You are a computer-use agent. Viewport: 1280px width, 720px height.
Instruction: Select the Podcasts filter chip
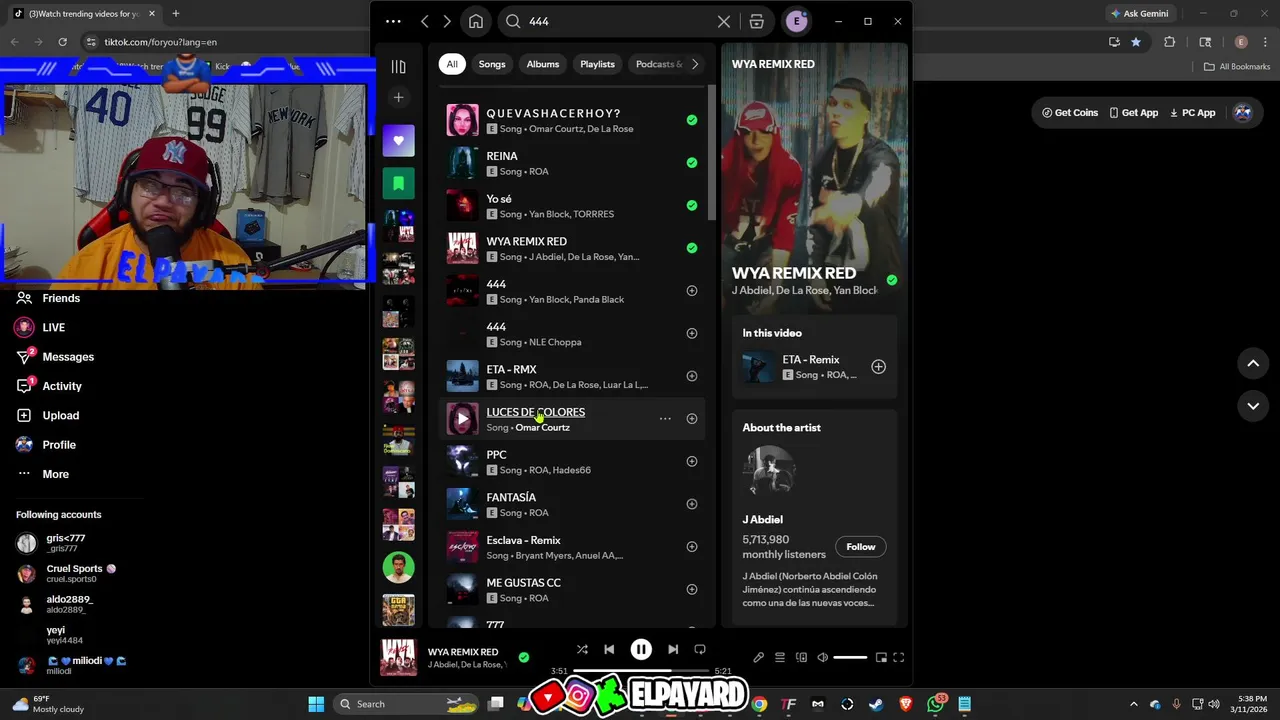[x=657, y=64]
